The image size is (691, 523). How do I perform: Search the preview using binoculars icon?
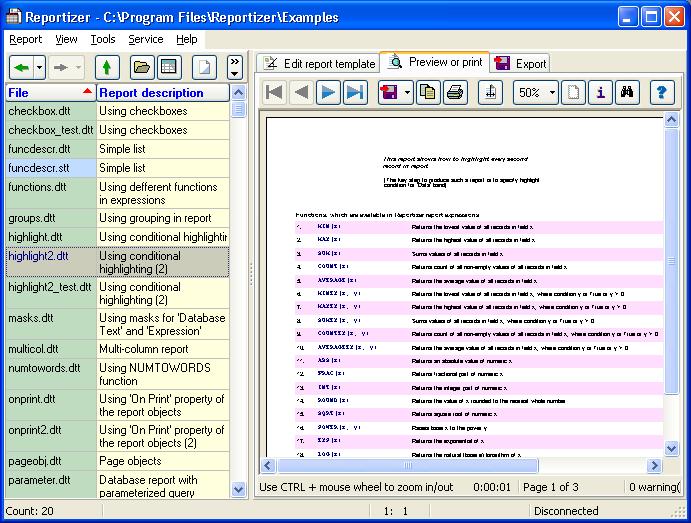pos(627,92)
